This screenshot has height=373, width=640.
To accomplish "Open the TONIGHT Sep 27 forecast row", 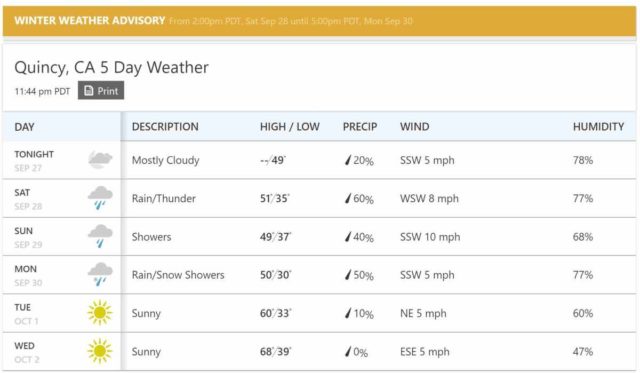I will pyautogui.click(x=320, y=160).
